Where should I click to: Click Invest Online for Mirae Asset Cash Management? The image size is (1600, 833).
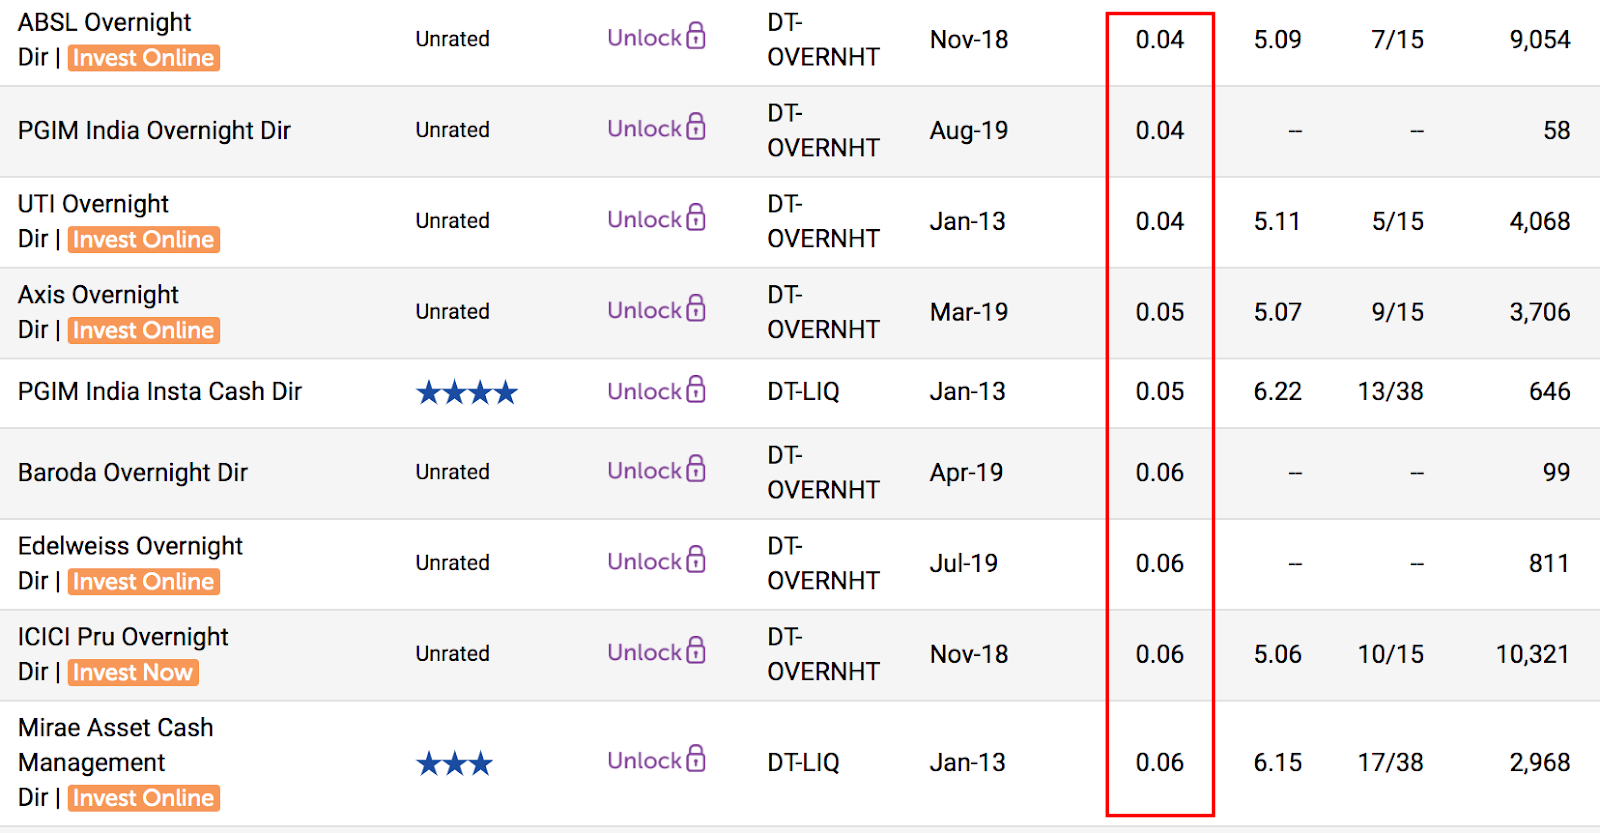[144, 798]
